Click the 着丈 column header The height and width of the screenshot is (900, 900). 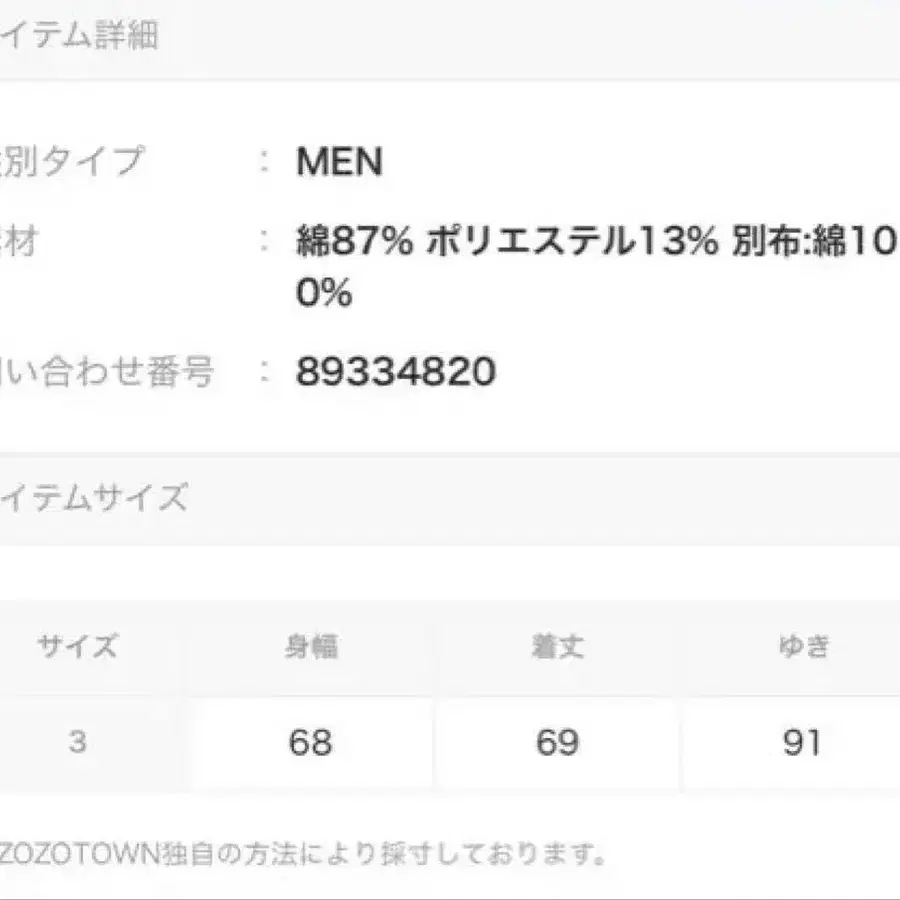click(x=557, y=646)
